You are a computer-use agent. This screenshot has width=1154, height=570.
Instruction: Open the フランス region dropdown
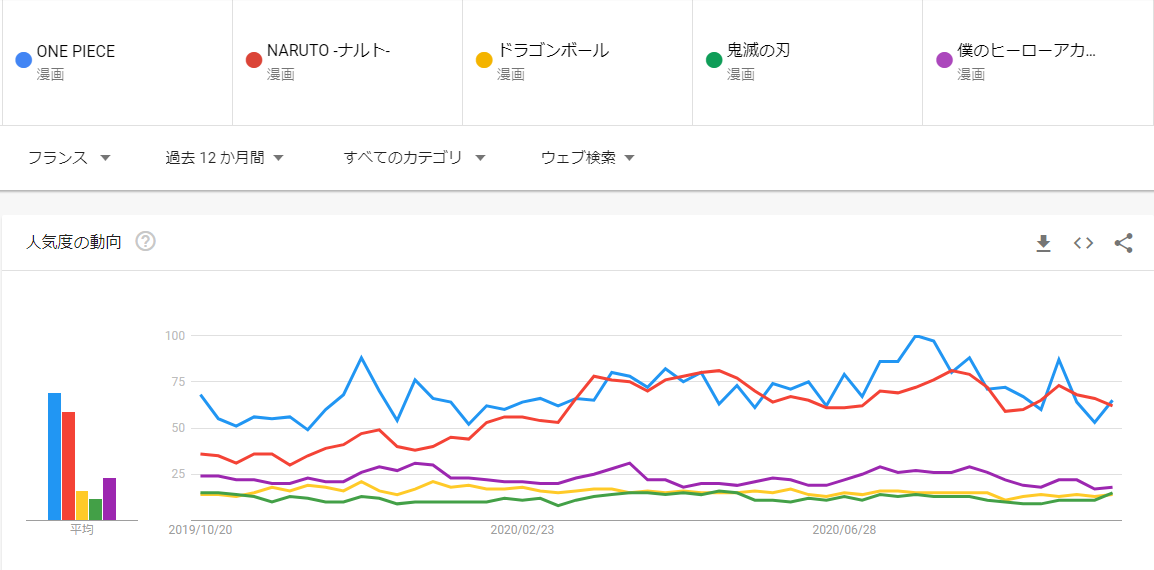coord(68,158)
